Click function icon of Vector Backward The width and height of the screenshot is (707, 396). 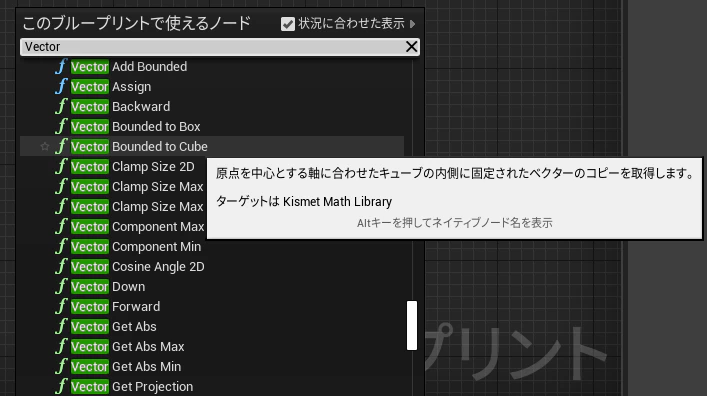pos(61,106)
